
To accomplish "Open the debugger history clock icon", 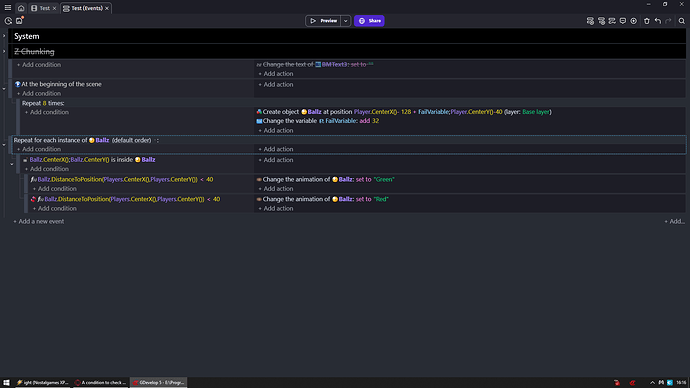I will [8, 21].
